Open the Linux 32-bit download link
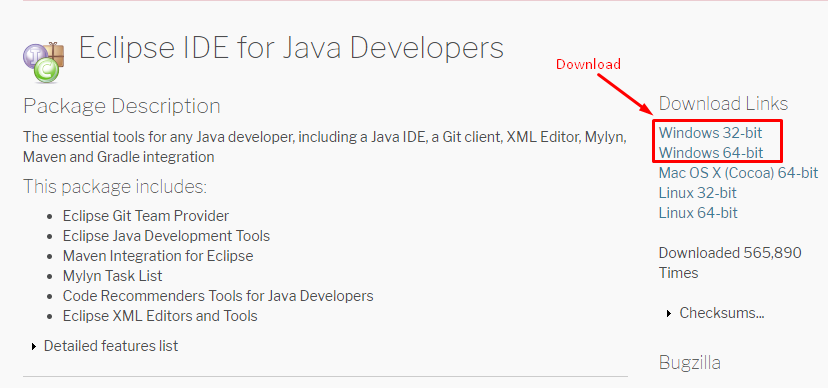This screenshot has height=388, width=828. (x=698, y=193)
